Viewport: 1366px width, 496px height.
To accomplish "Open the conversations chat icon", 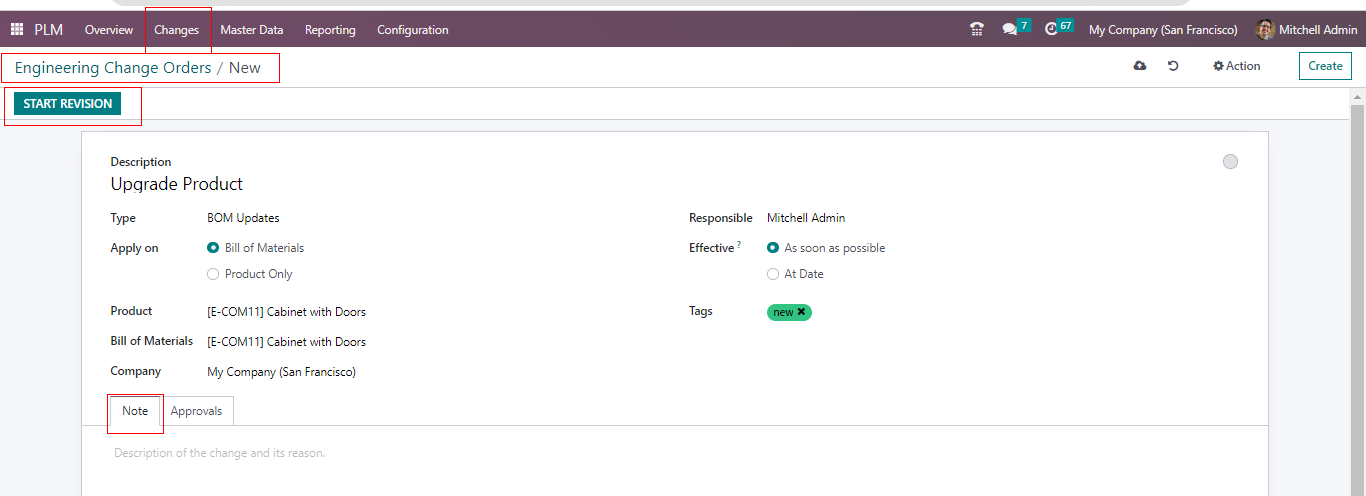I will 1009,30.
